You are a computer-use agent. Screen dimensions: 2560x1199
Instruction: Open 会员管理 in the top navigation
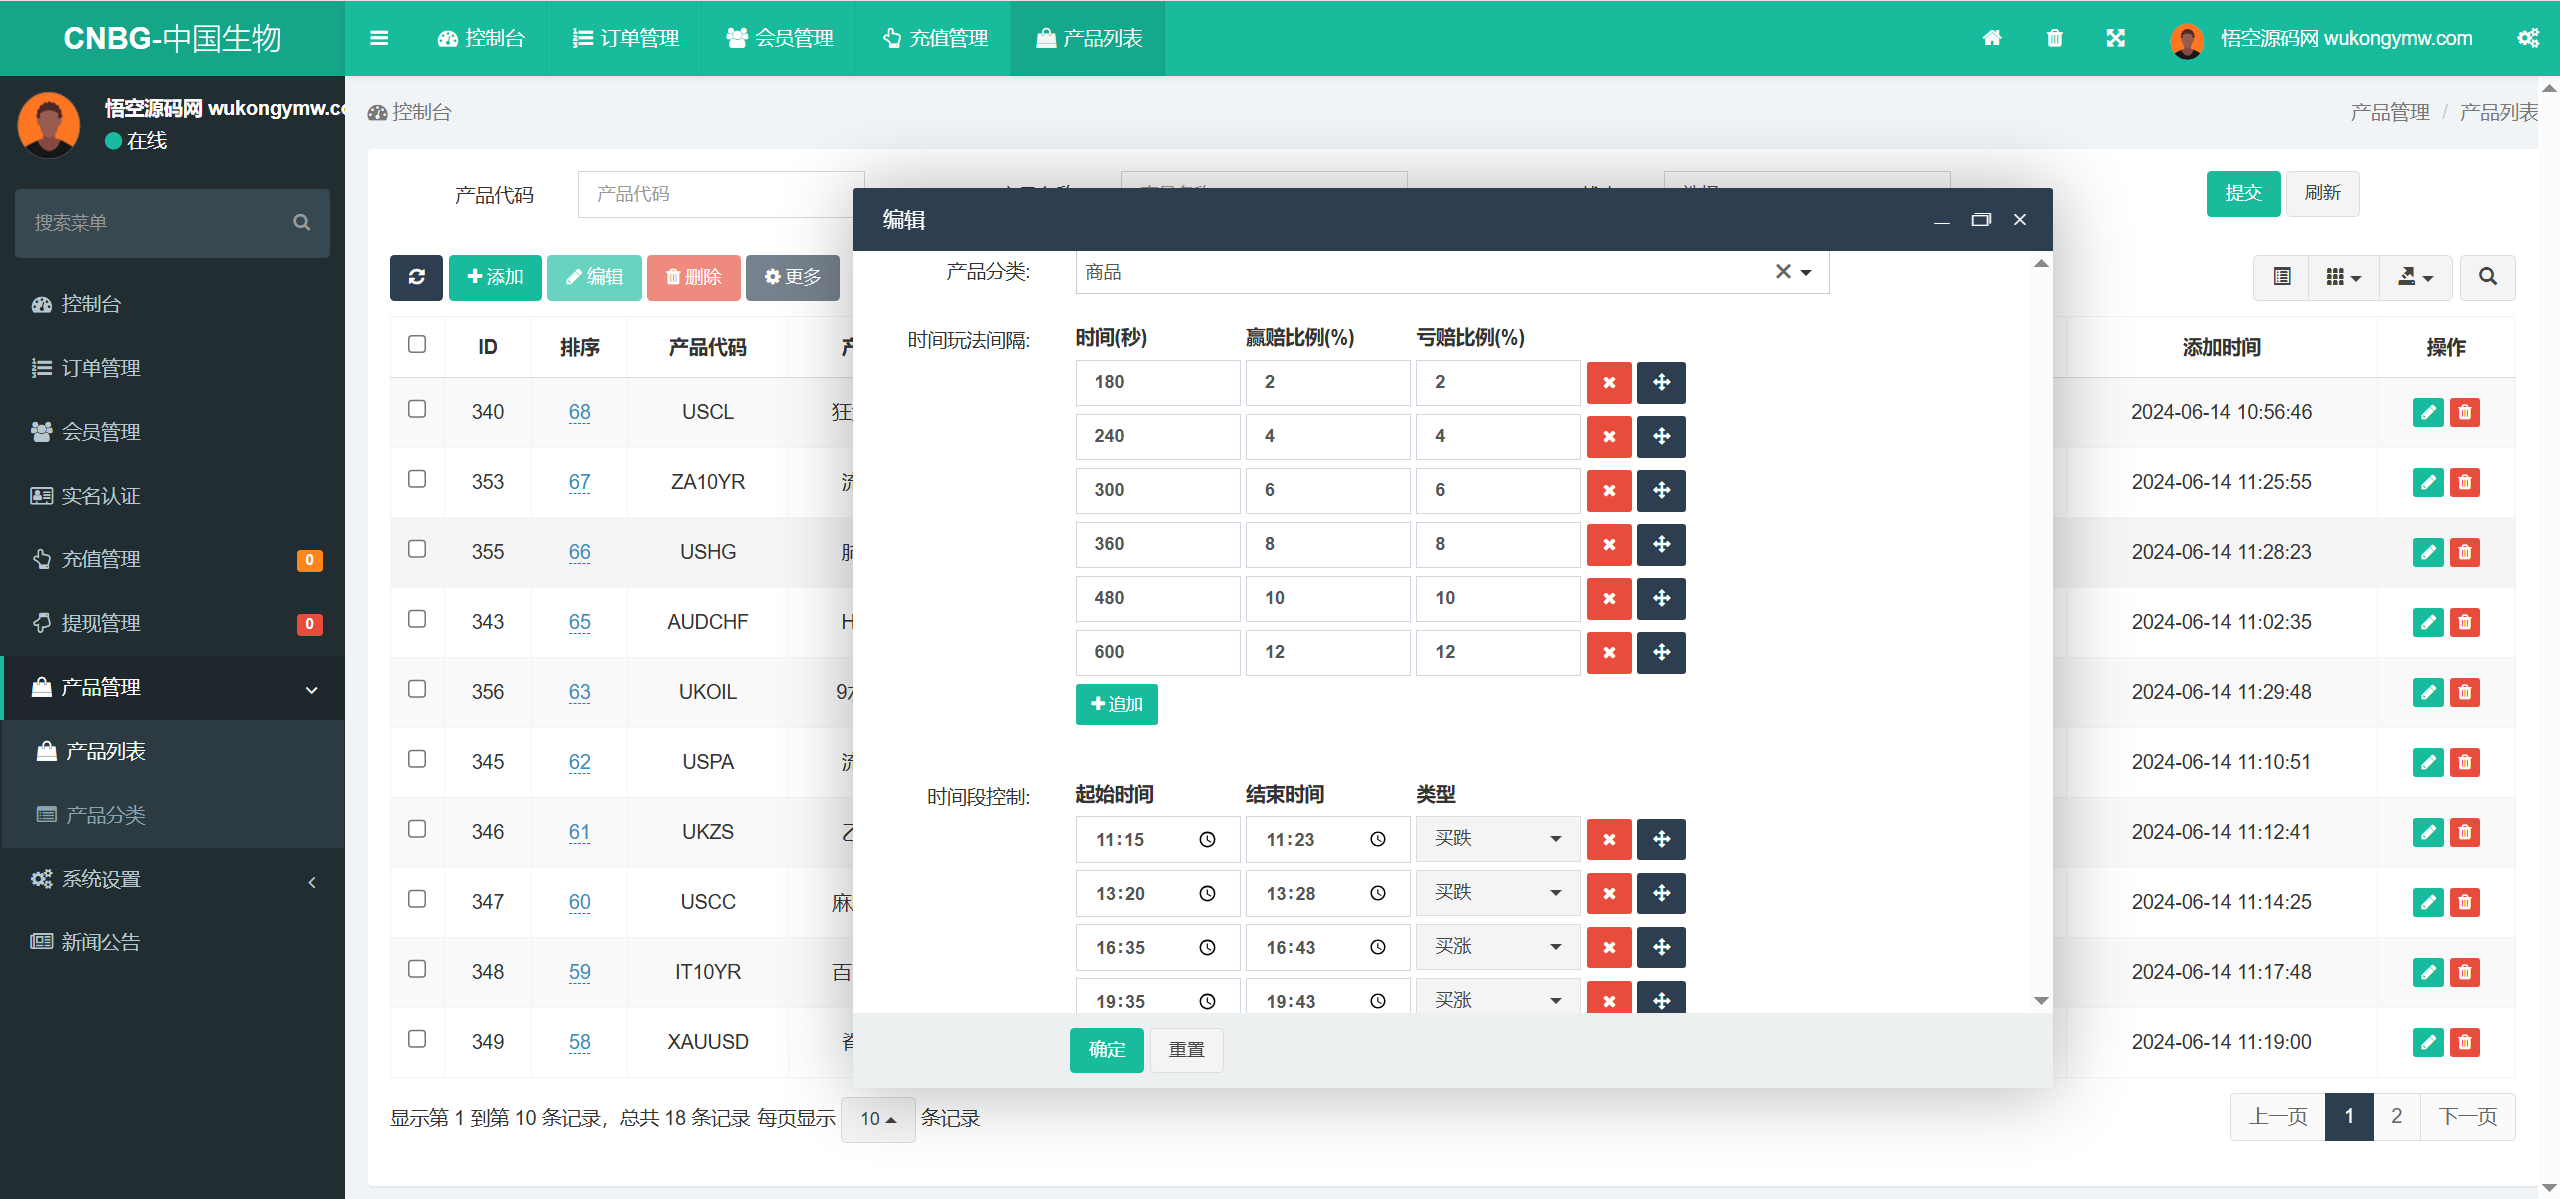tap(779, 38)
